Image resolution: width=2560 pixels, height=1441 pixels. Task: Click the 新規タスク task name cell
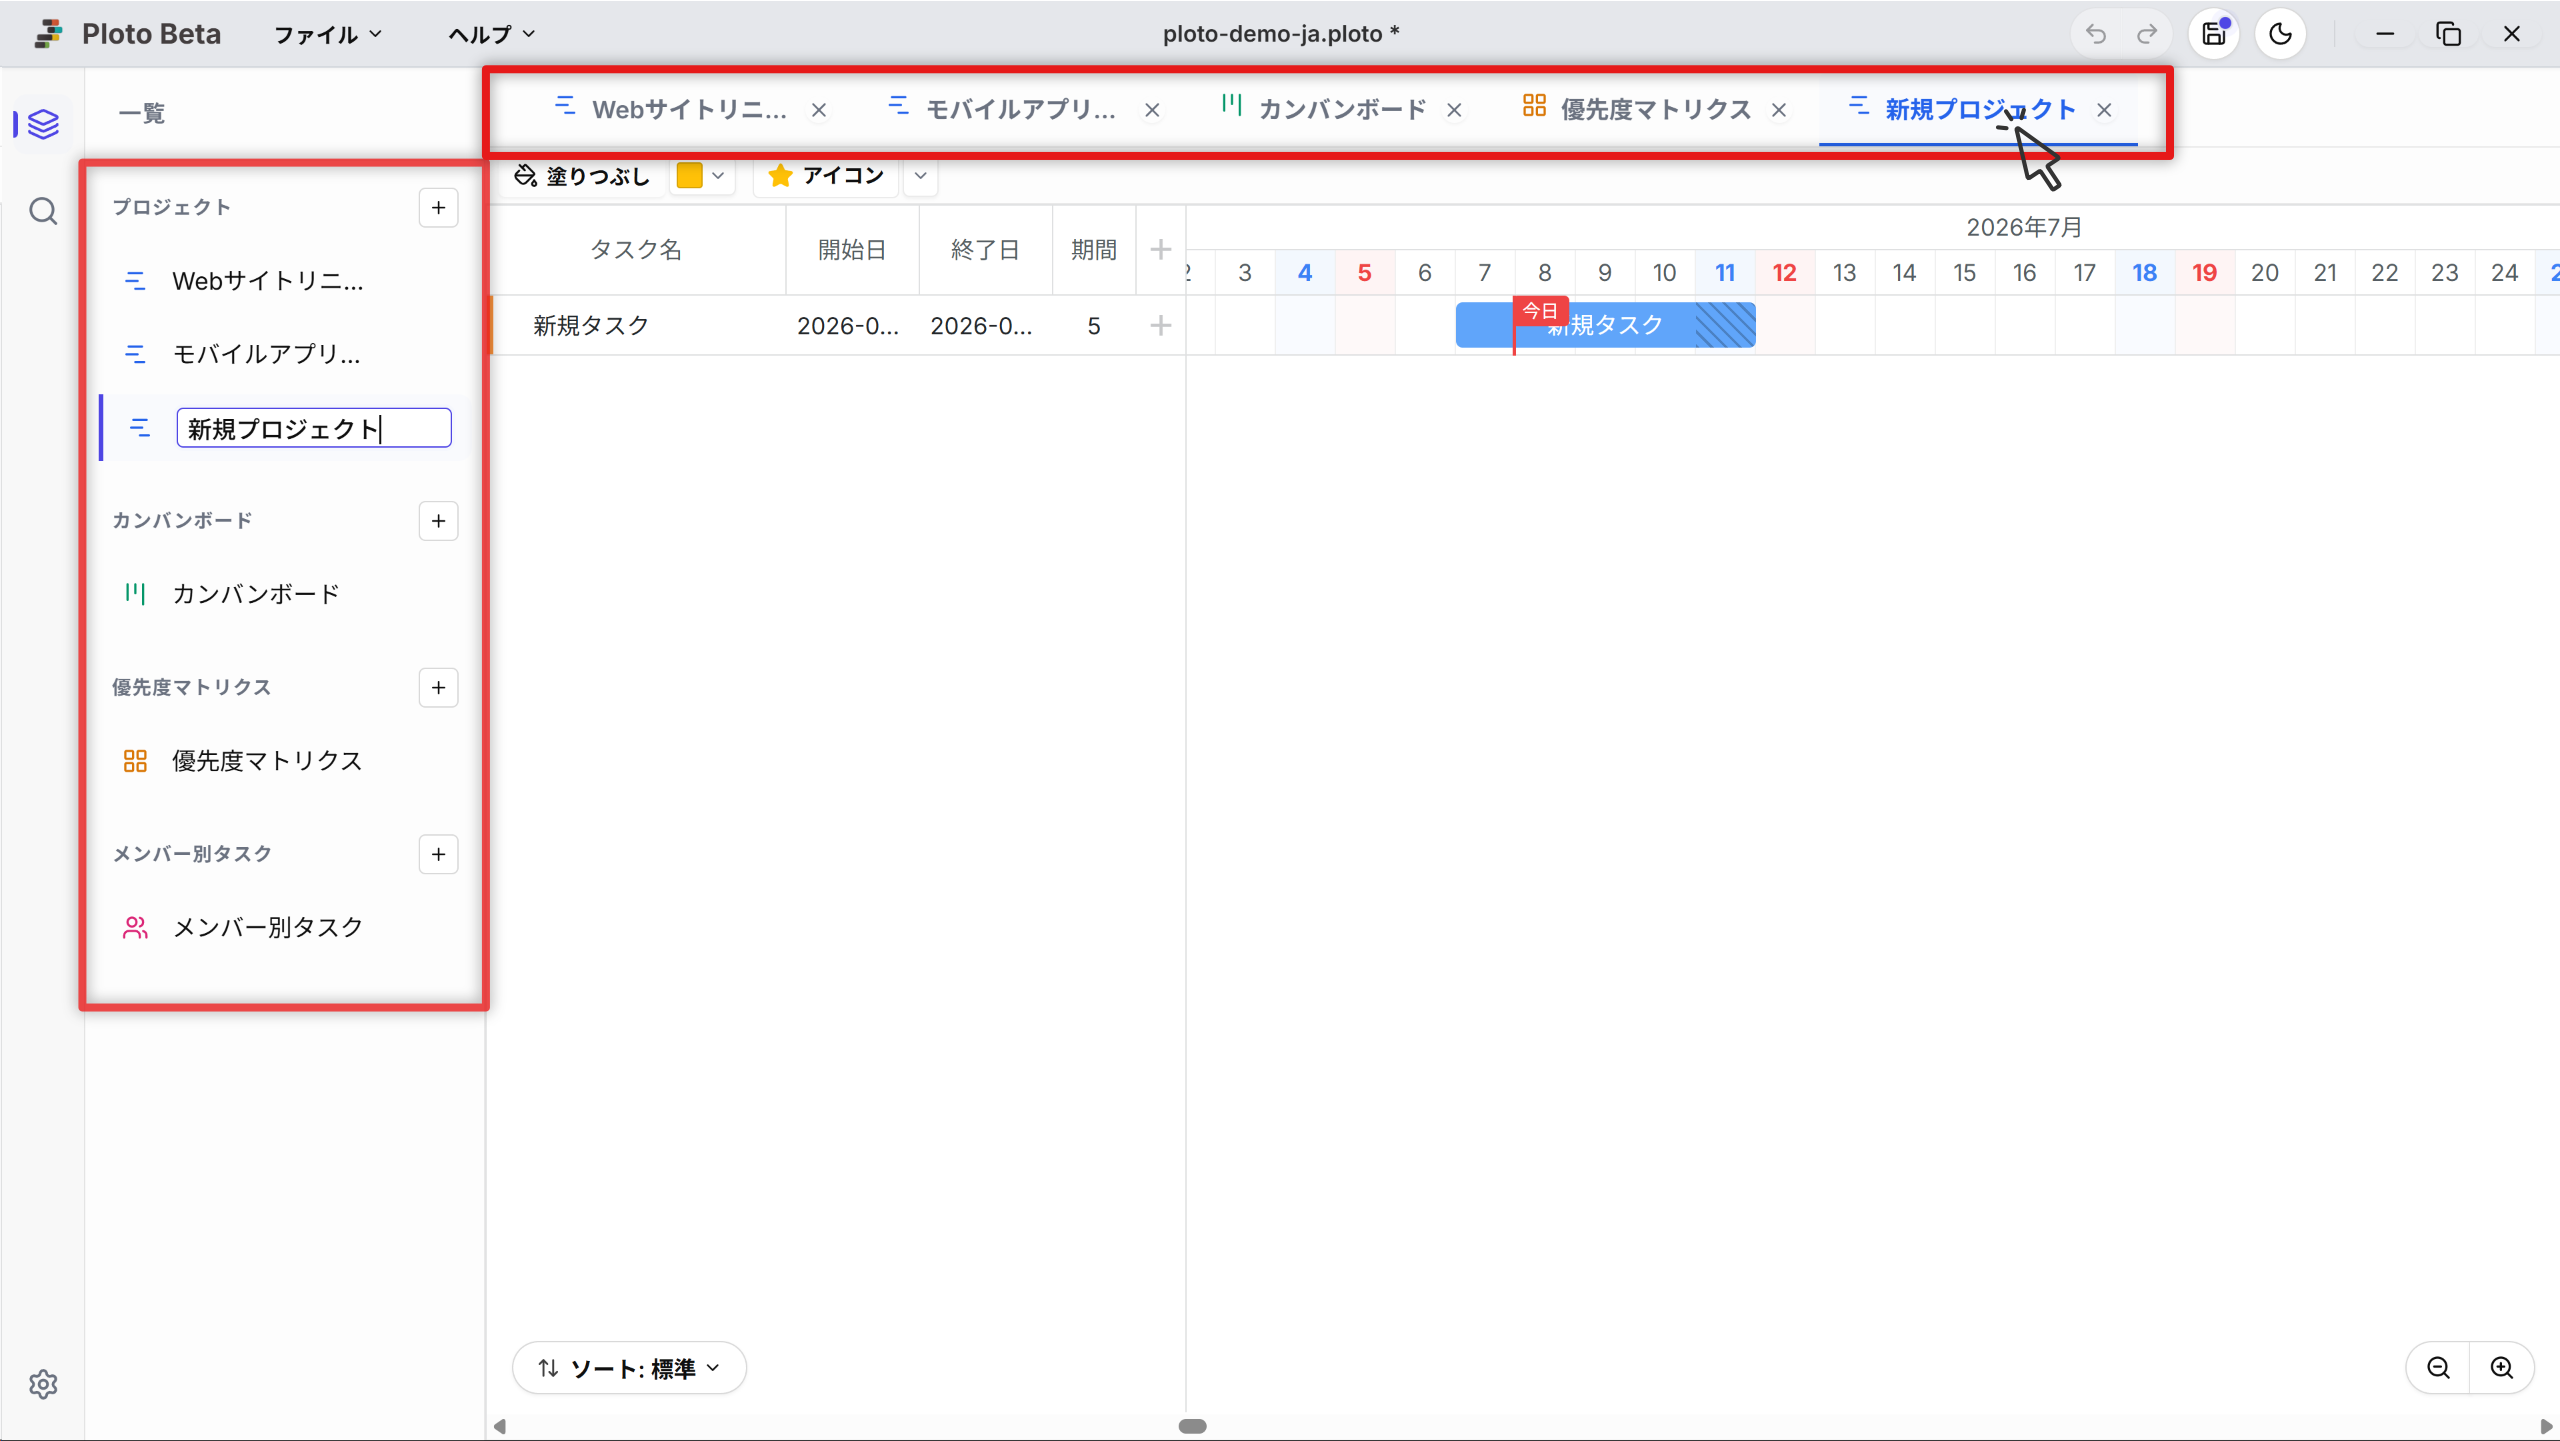click(640, 325)
